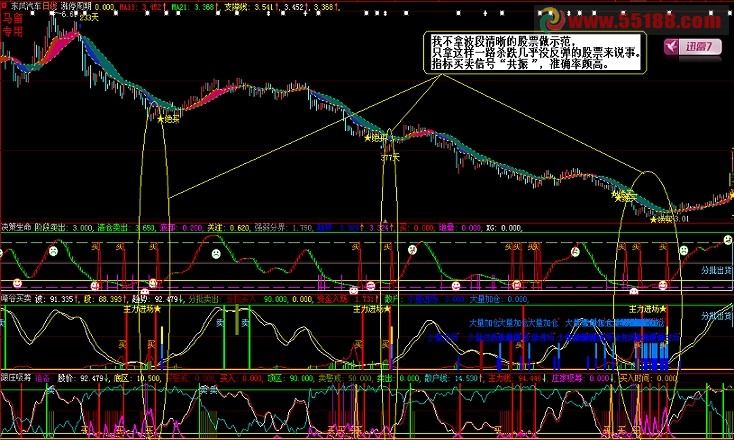Click the 段: 88.393 value
The height and width of the screenshot is (440, 734).
click(x=104, y=299)
